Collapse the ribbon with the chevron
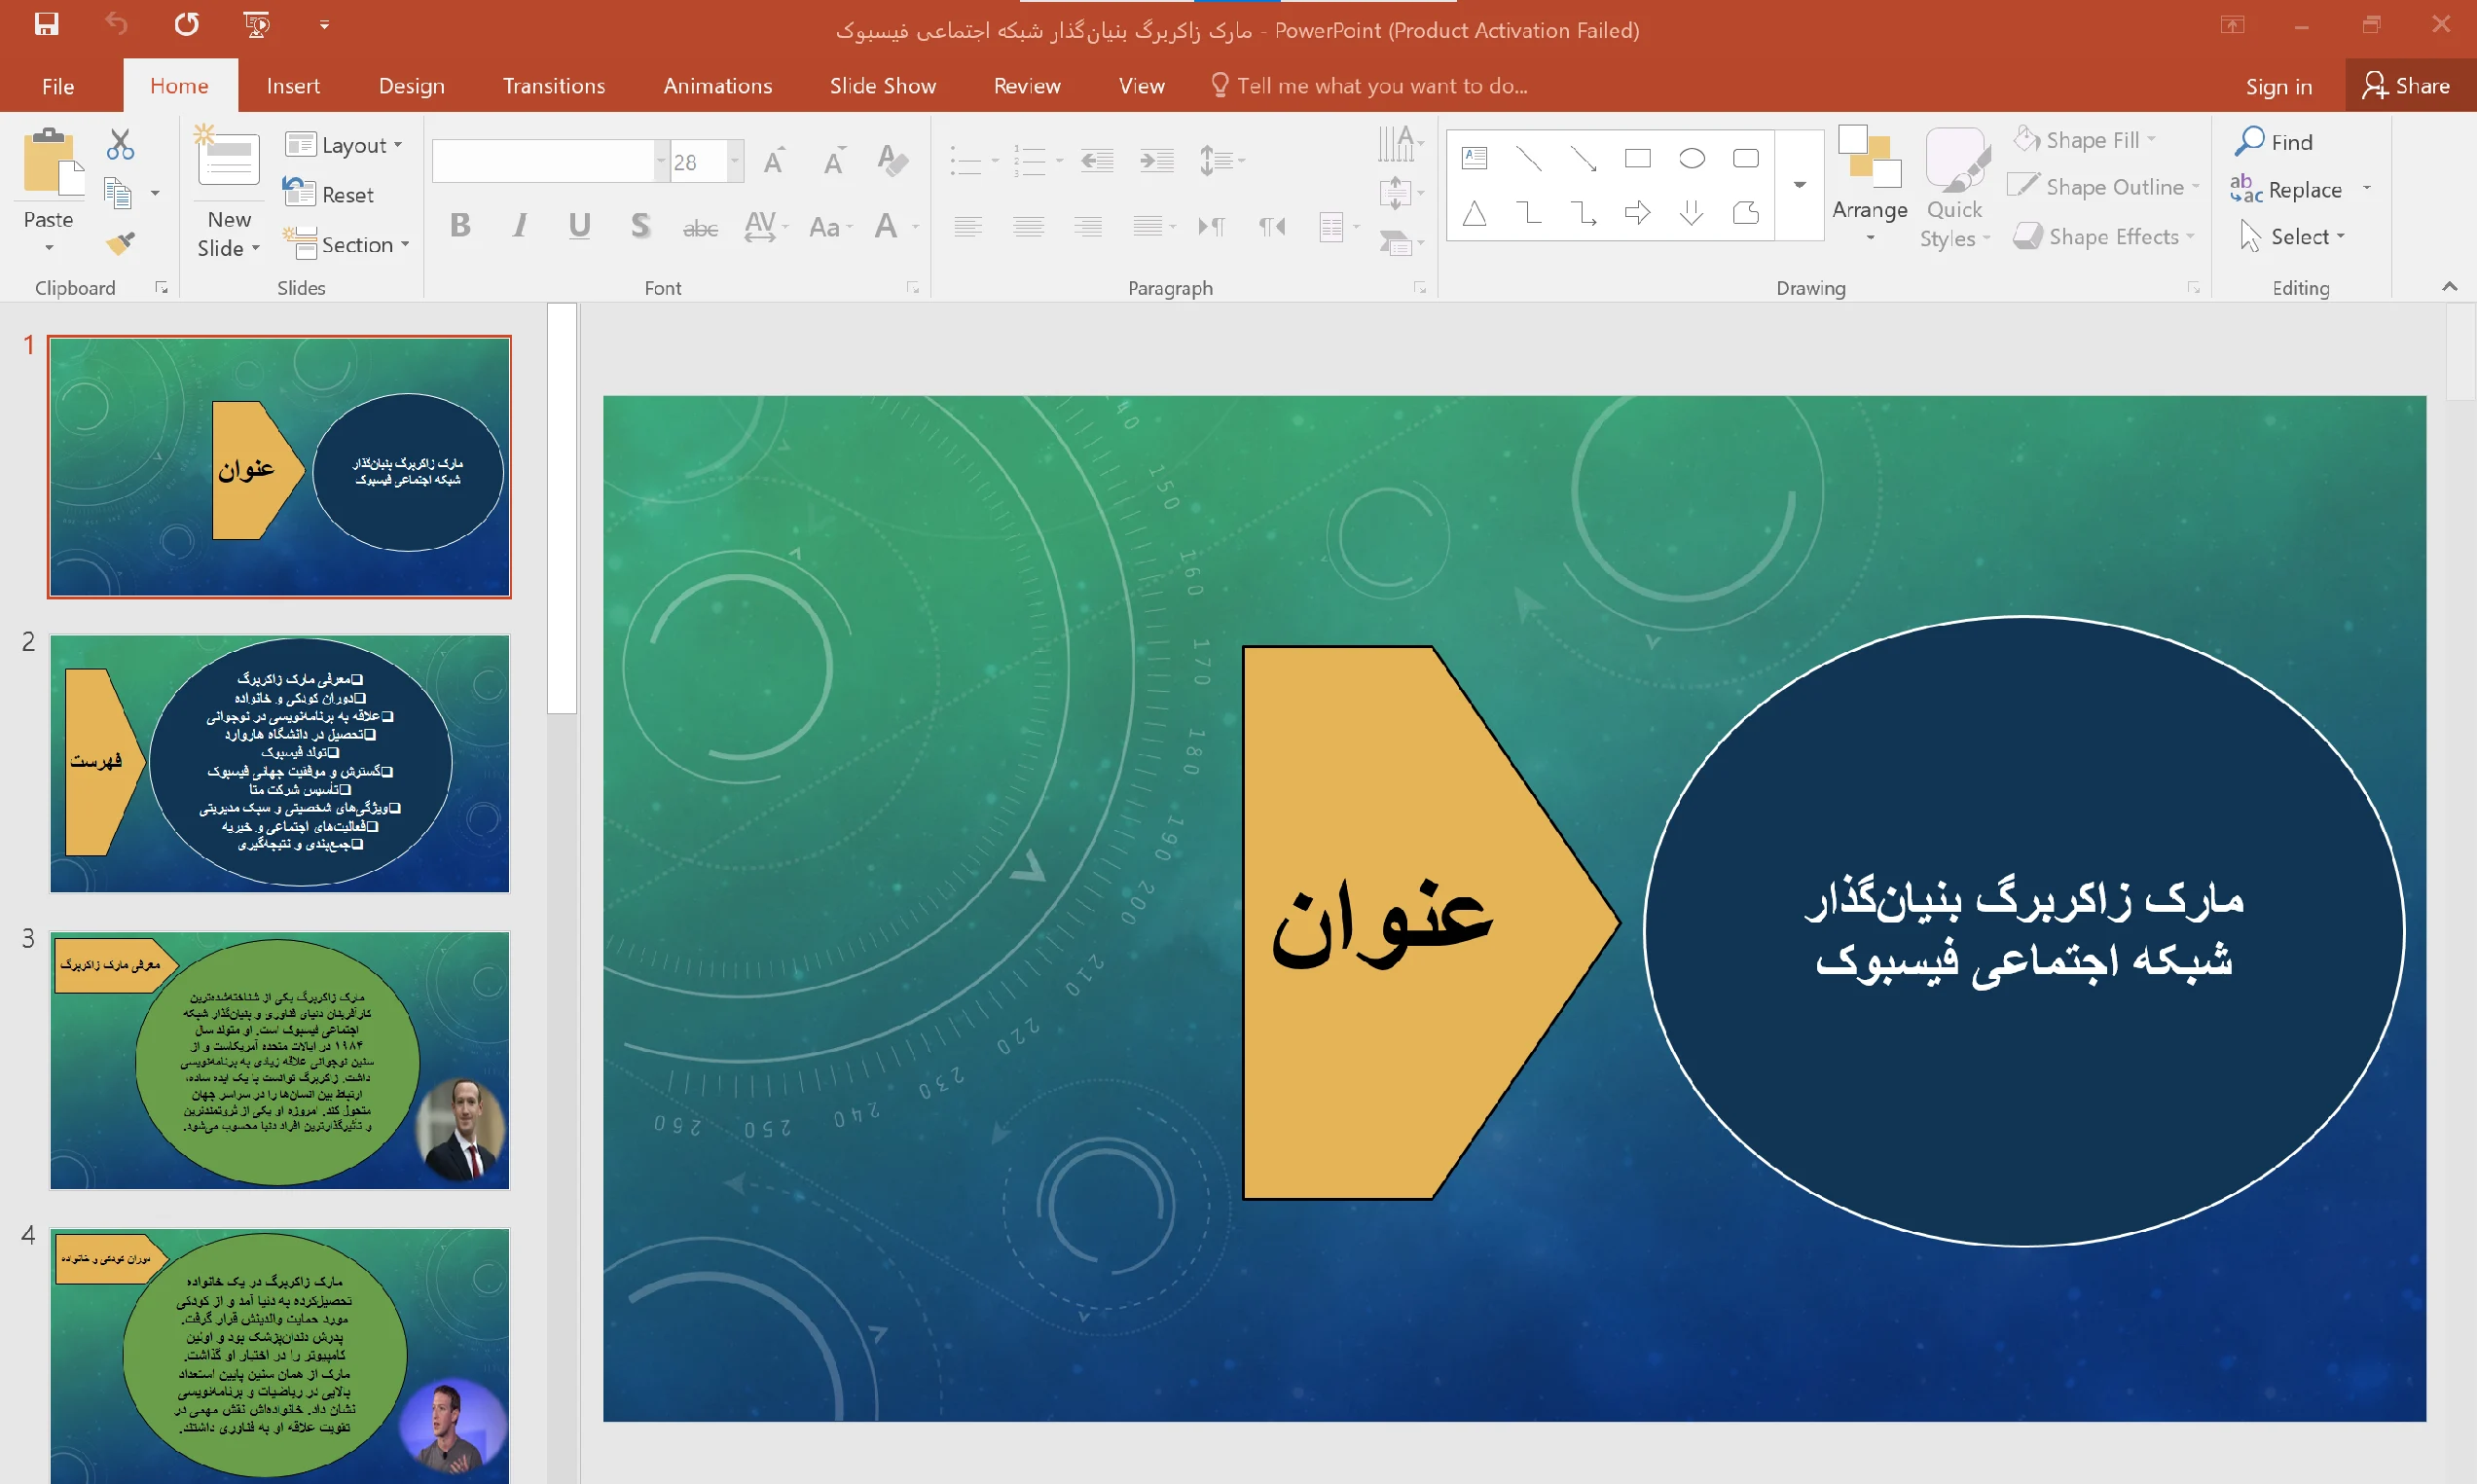Screen dimensions: 2477x1484 [2450, 287]
